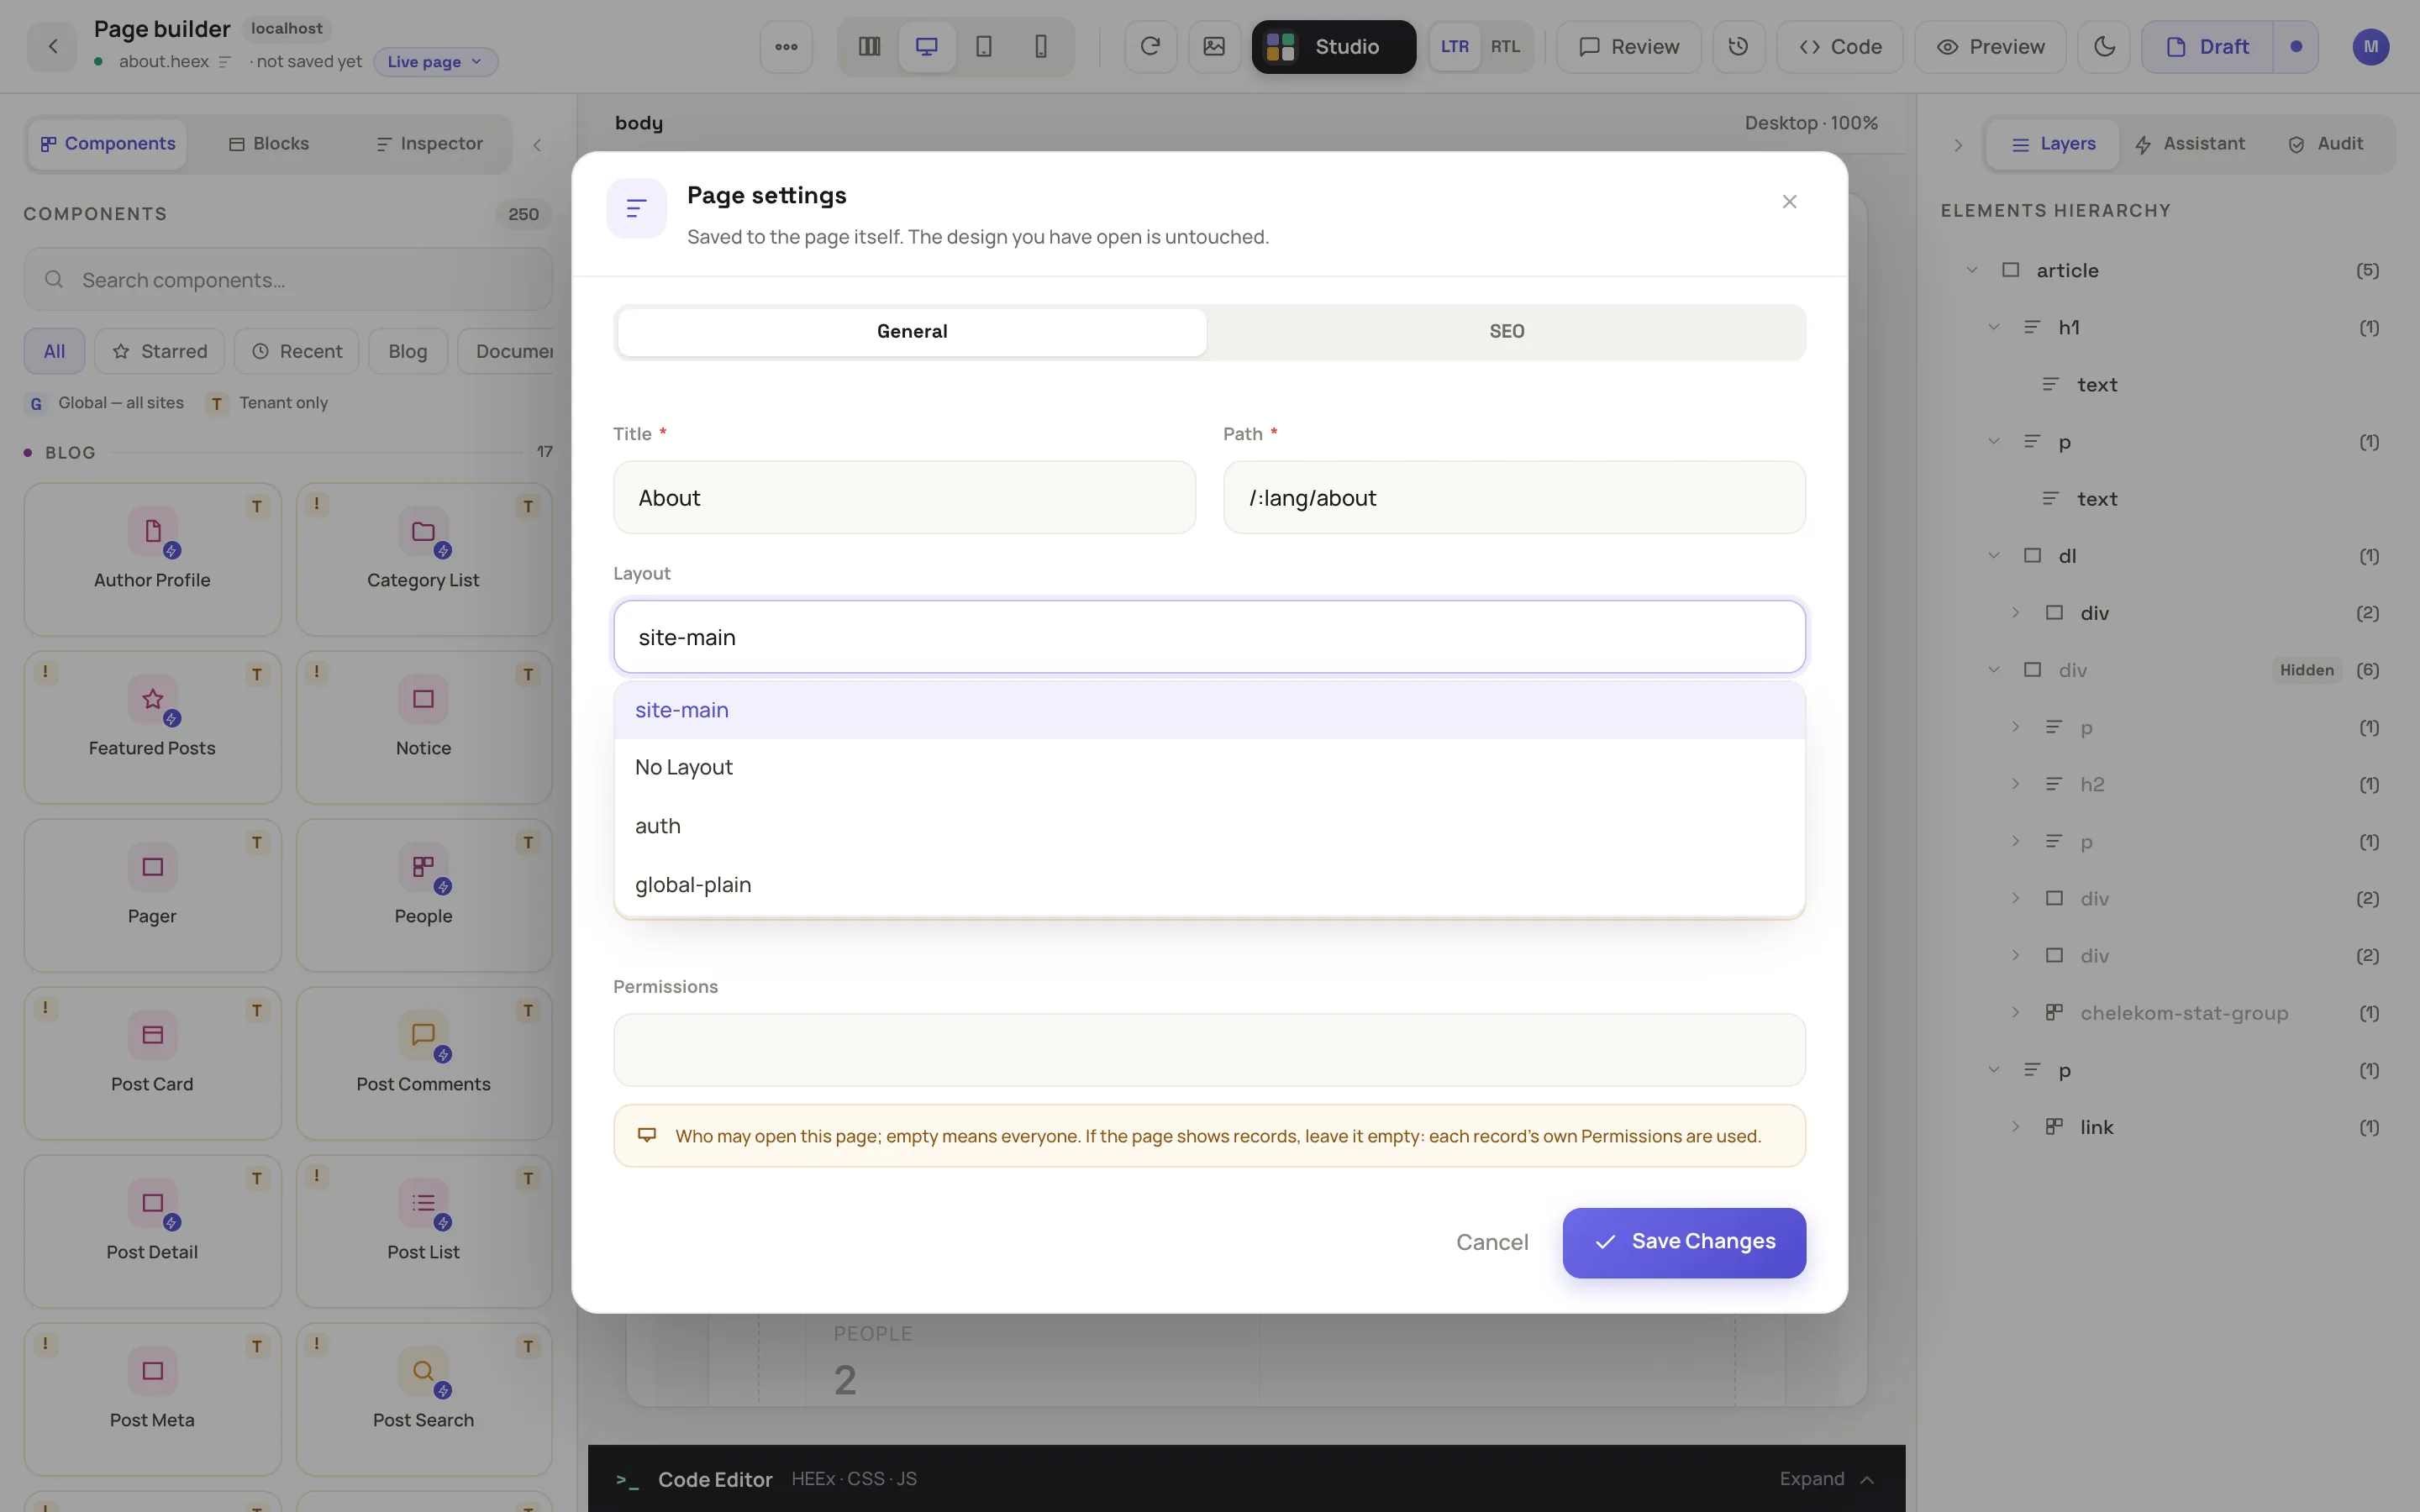Image resolution: width=2420 pixels, height=1512 pixels.
Task: Click the Post Search component icon
Action: click(x=423, y=1371)
